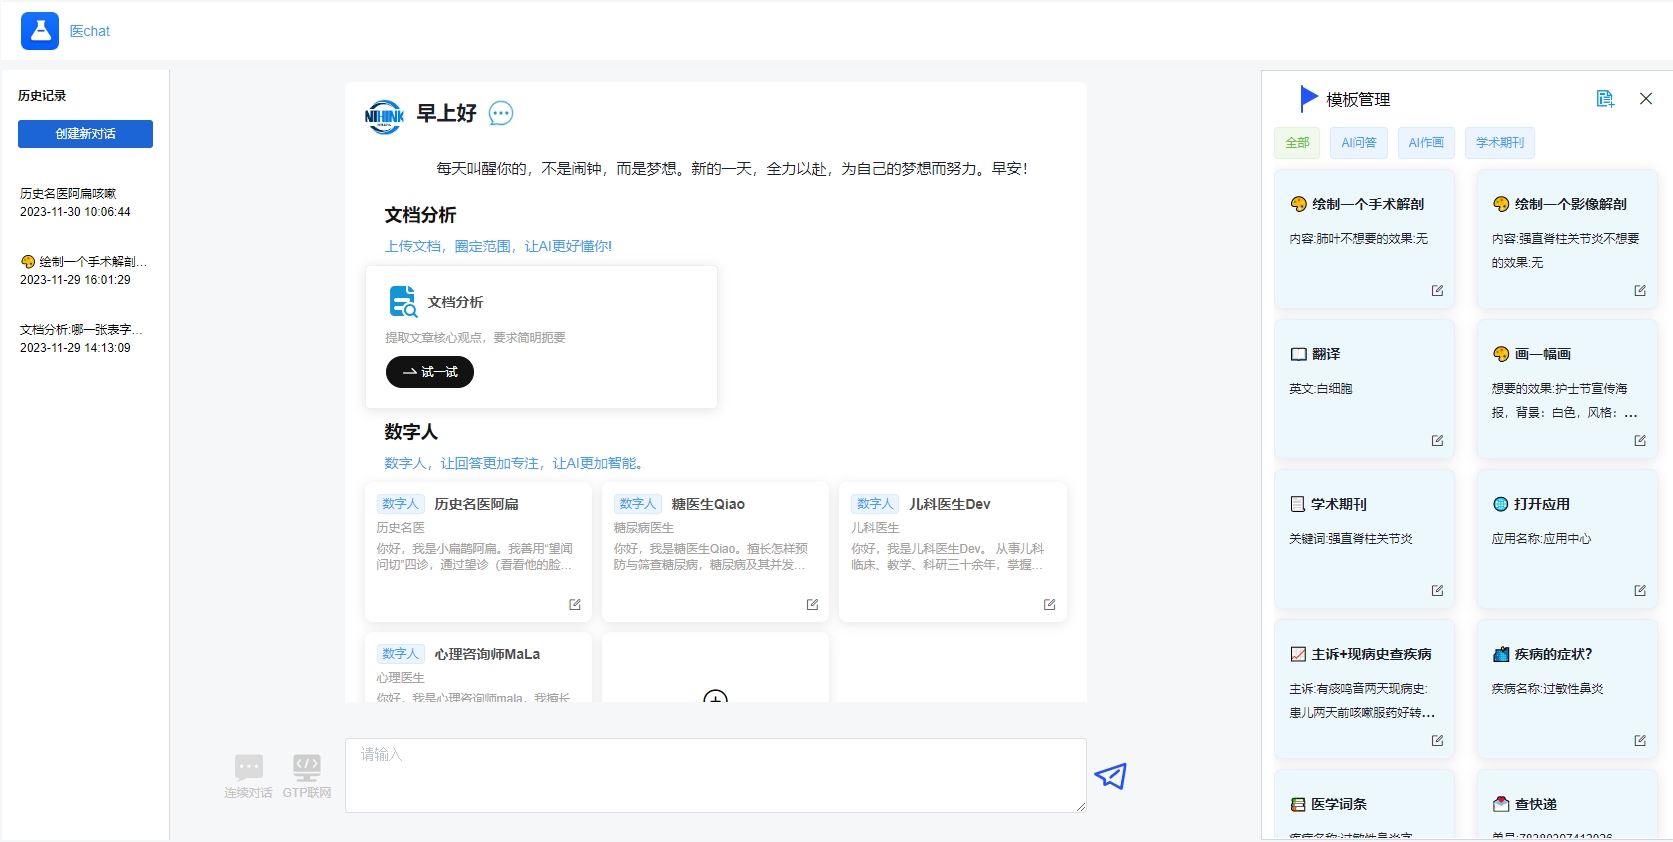1673x842 pixels.
Task: Click the chat bubble icon beside 早上好
Action: click(x=501, y=113)
